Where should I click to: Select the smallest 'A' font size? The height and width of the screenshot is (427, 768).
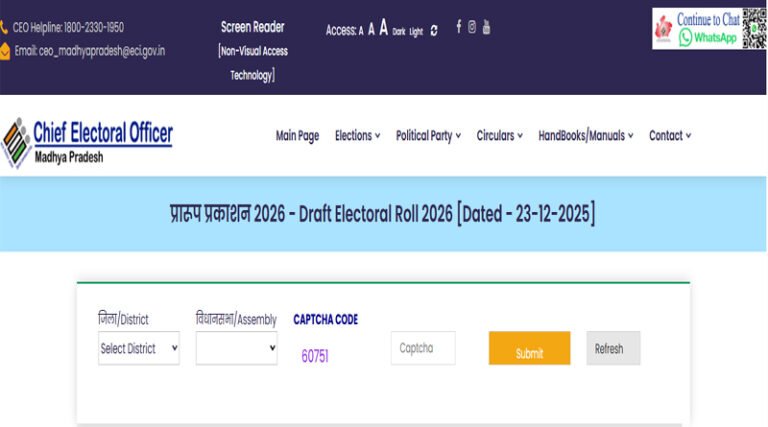pyautogui.click(x=361, y=31)
